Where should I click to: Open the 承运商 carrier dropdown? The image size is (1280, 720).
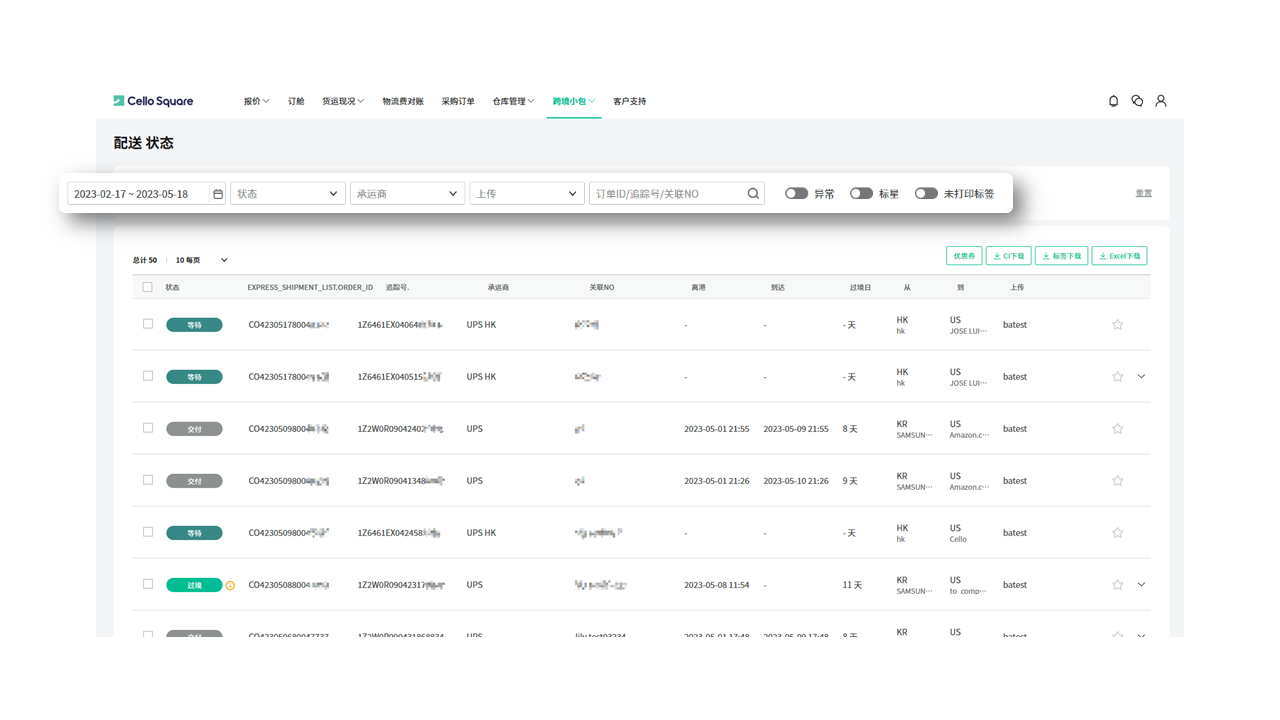(x=407, y=194)
